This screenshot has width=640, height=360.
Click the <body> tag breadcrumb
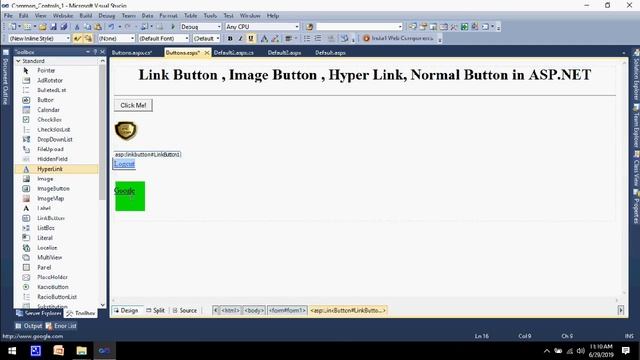(x=254, y=311)
